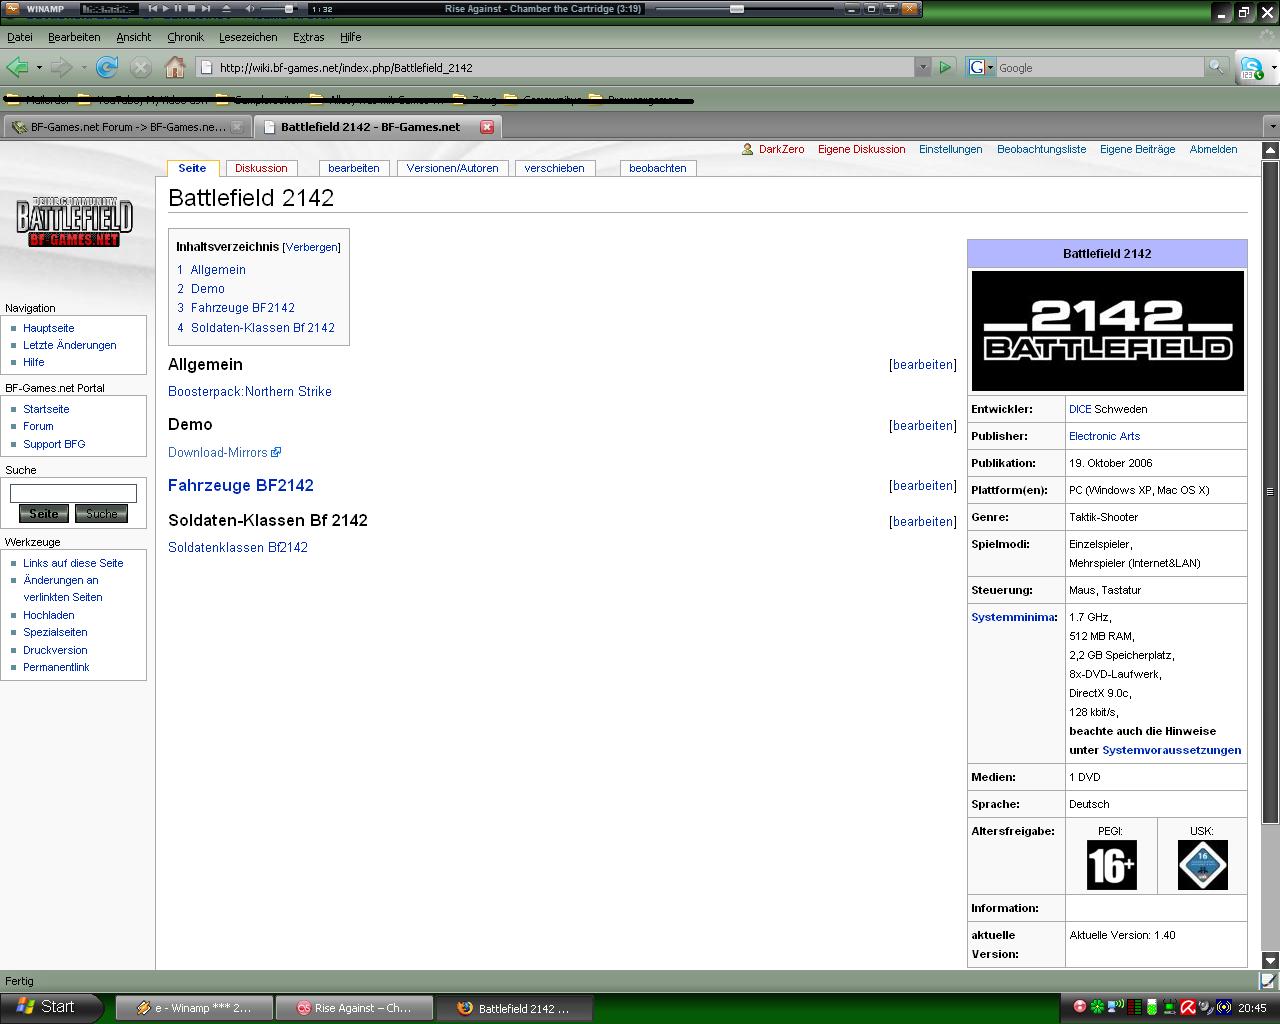Open the tab list dropdown arrow
Viewport: 1280px width, 1024px height.
(x=1271, y=127)
